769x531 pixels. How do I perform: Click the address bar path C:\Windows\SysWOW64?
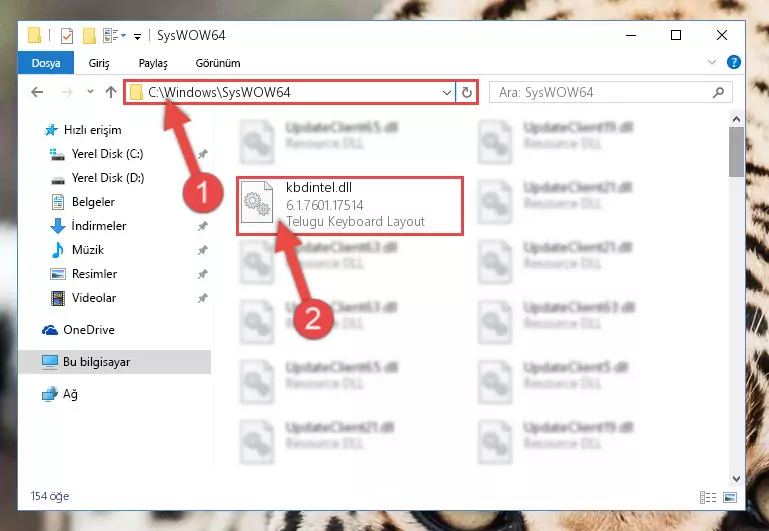click(x=219, y=92)
